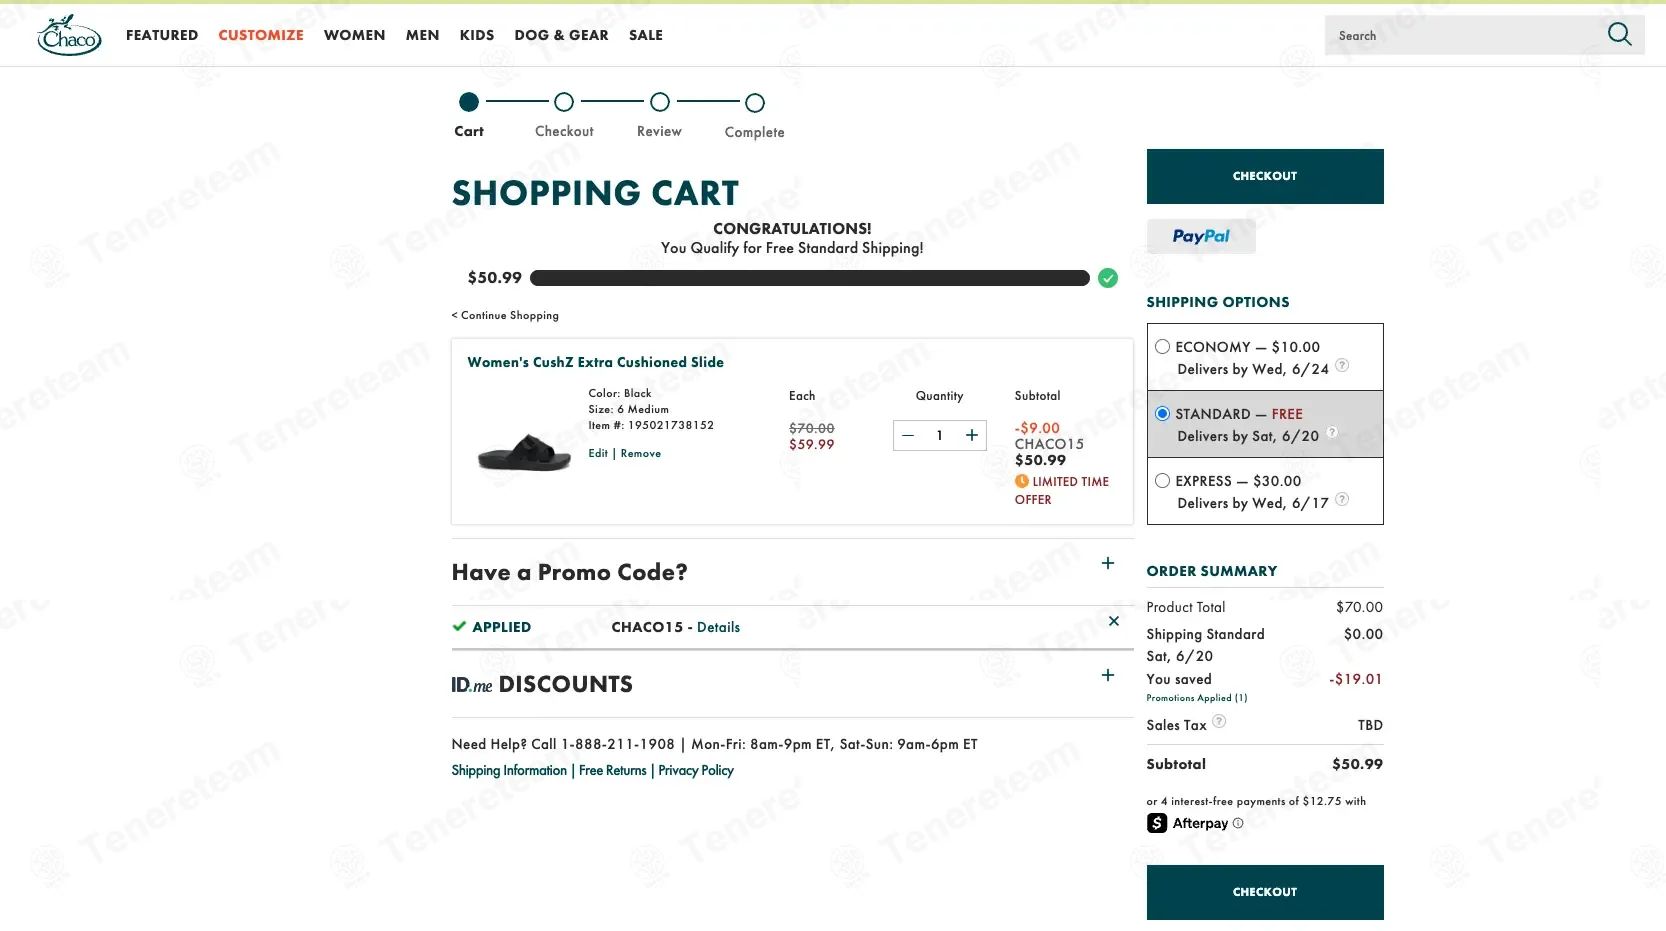This screenshot has width=1666, height=931.
Task: Click the Checkout step circle
Action: [564, 102]
